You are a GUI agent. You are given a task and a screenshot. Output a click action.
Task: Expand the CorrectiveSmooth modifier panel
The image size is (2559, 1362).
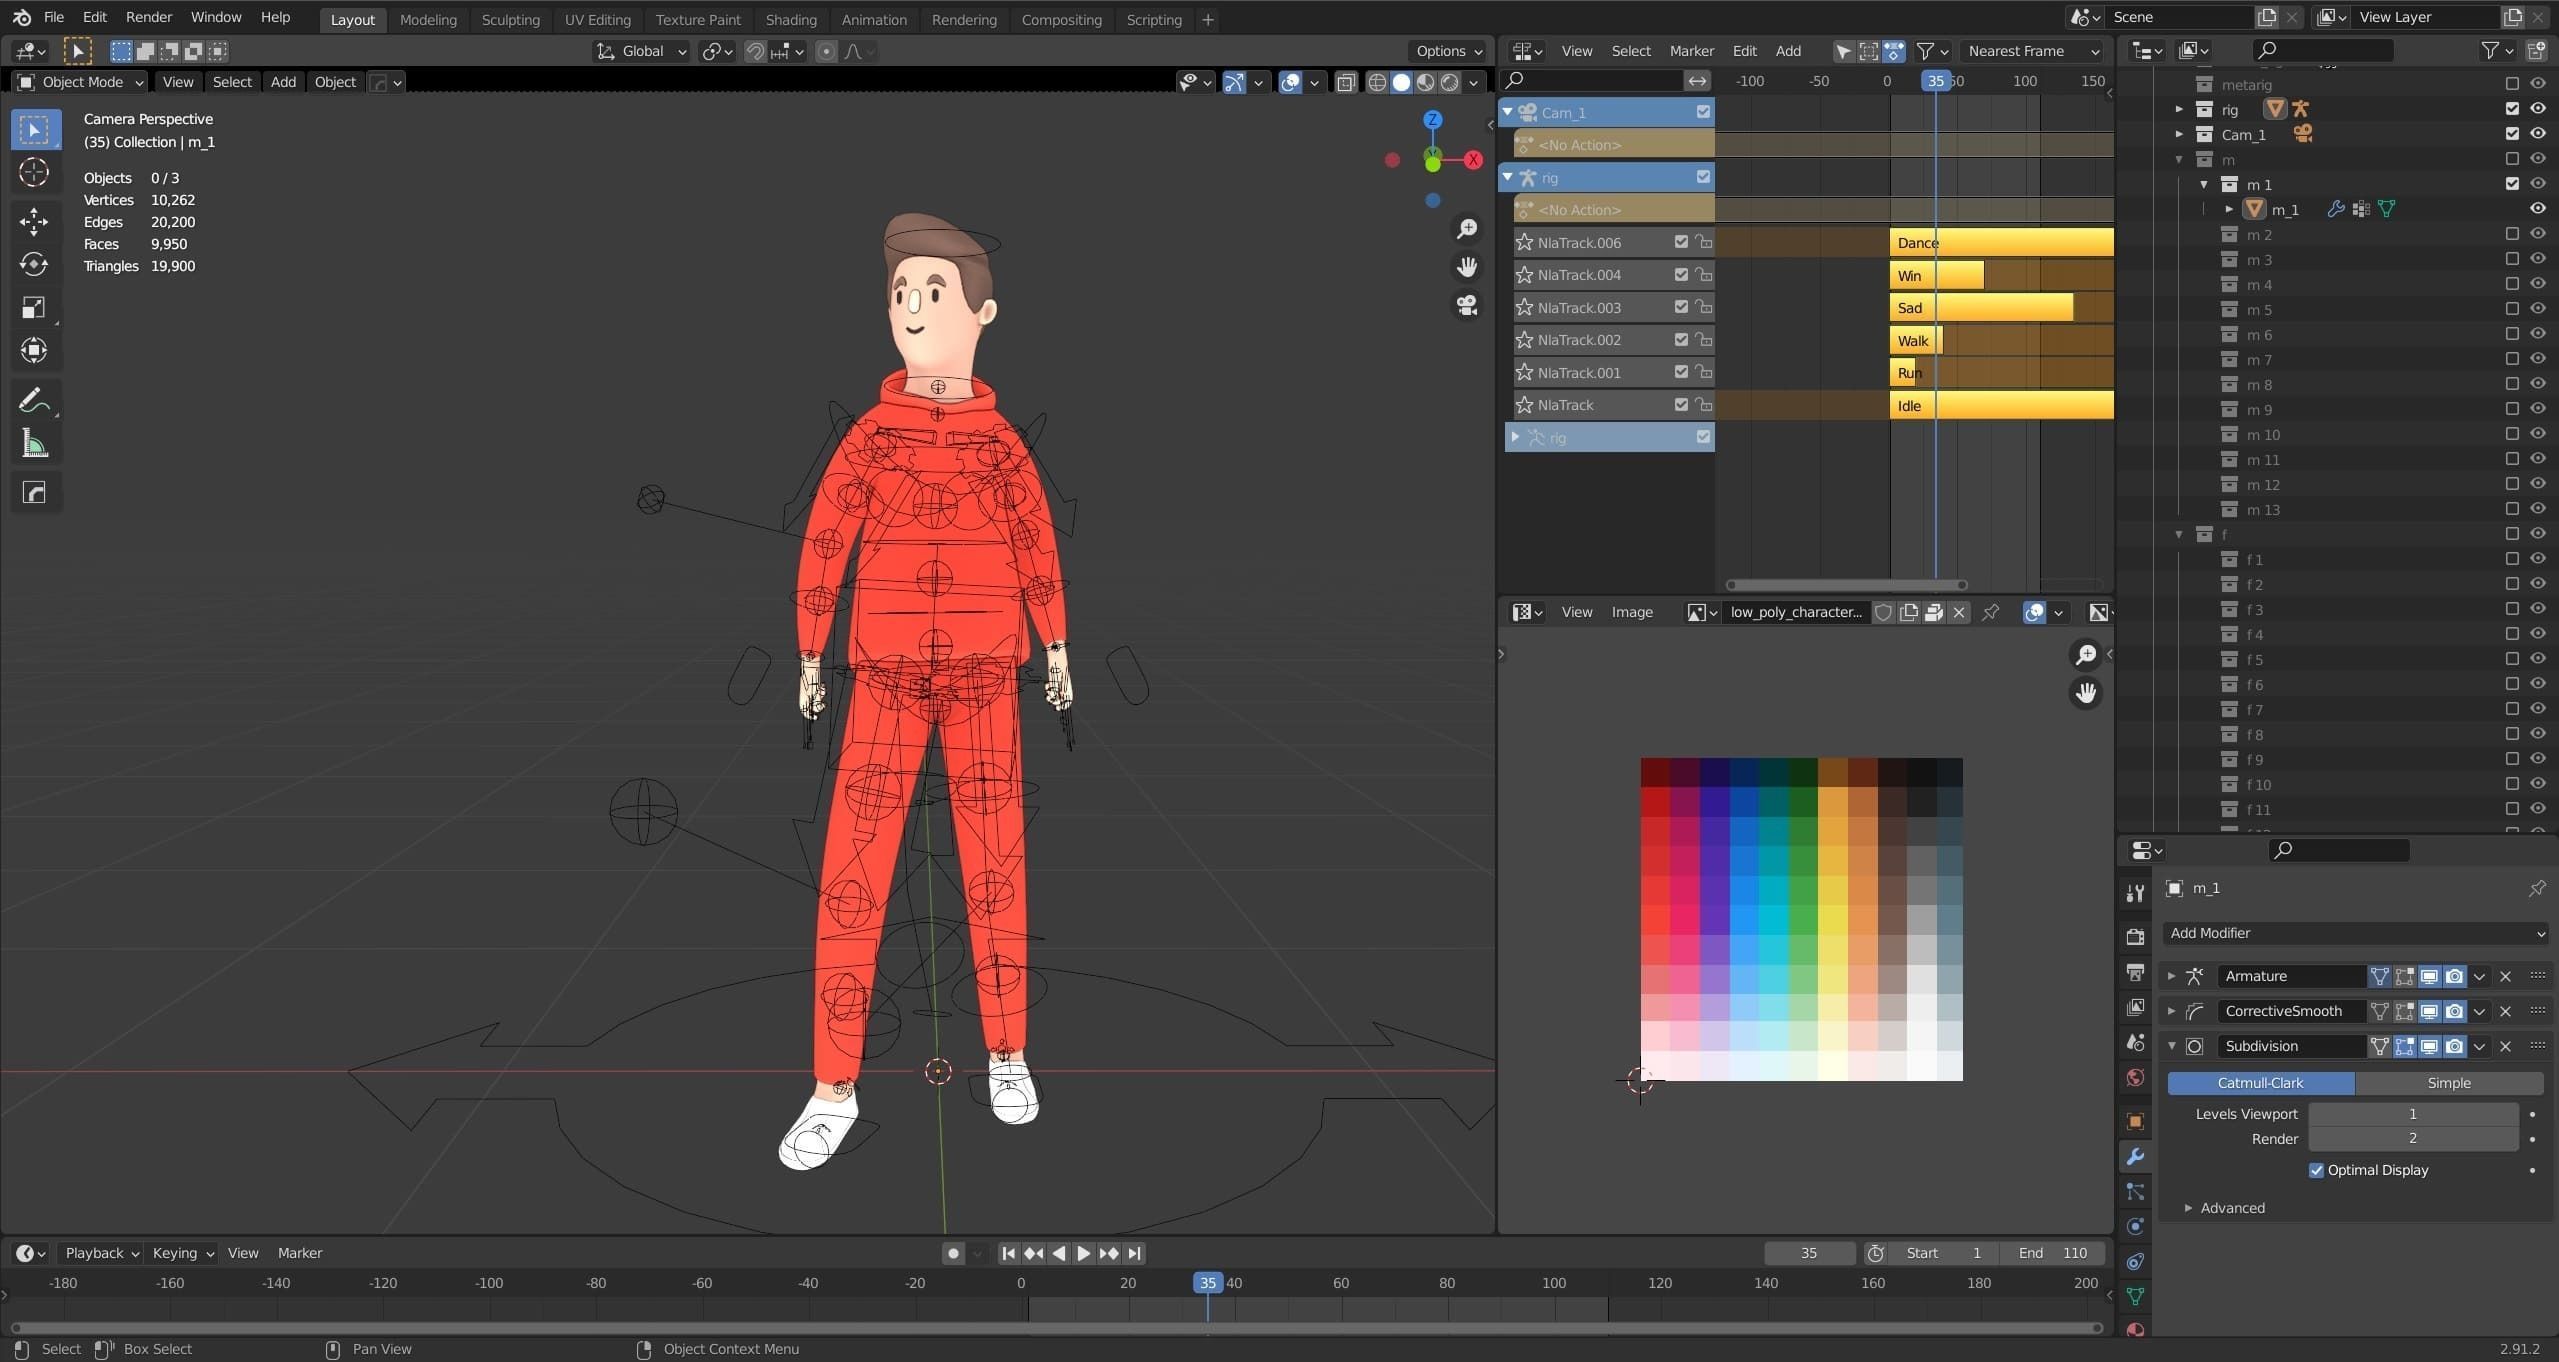pyautogui.click(x=2171, y=1011)
